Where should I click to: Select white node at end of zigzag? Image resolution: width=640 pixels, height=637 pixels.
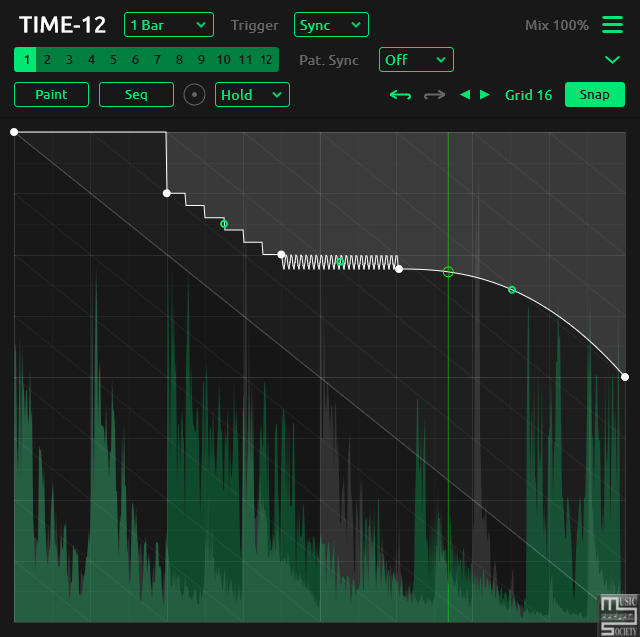[x=399, y=269]
